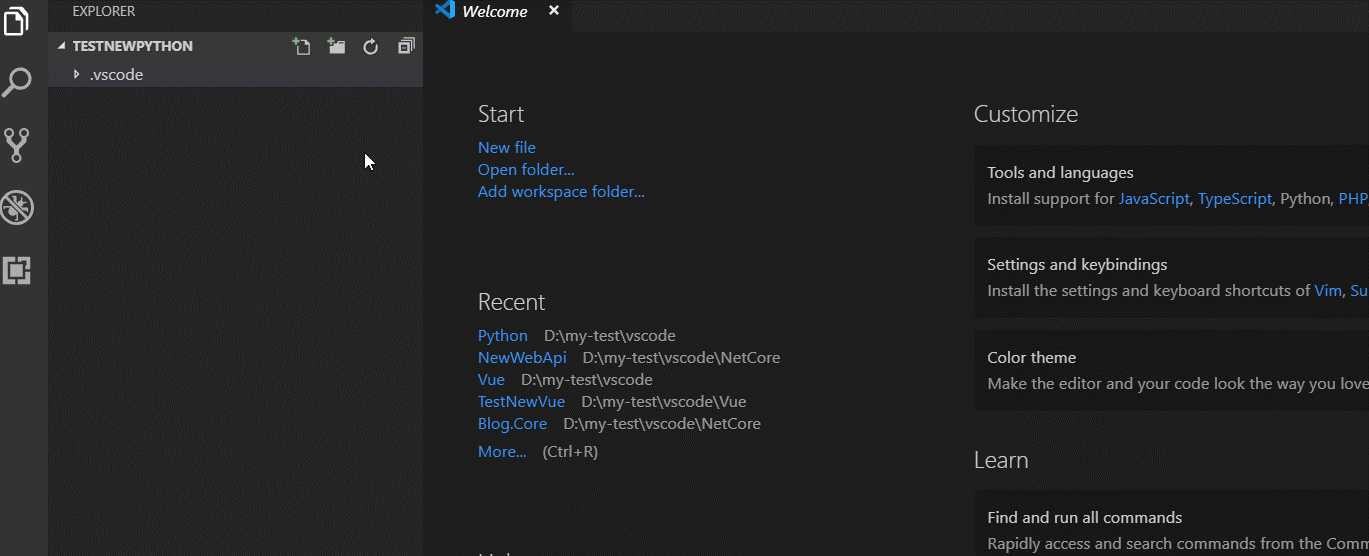Open Find and run all commands card
The image size is (1369, 556).
(x=1171, y=523)
